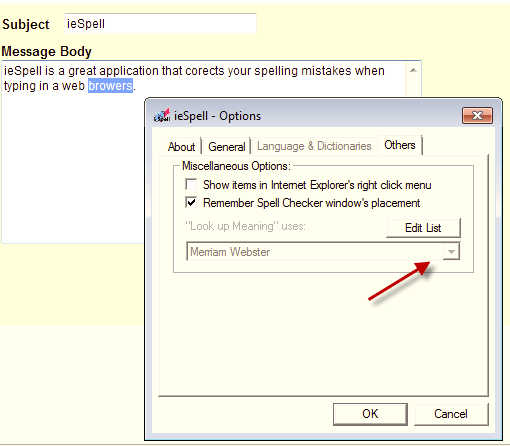Viewport: 510px width, 446px height.
Task: Click the "Look up Meaning" uses label
Action: tap(245, 226)
